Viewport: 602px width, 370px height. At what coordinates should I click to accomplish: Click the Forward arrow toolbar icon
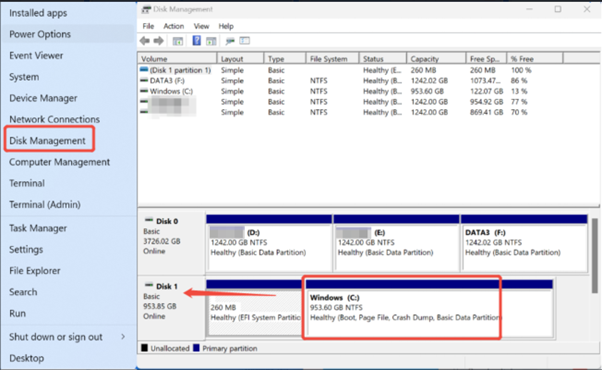point(159,41)
